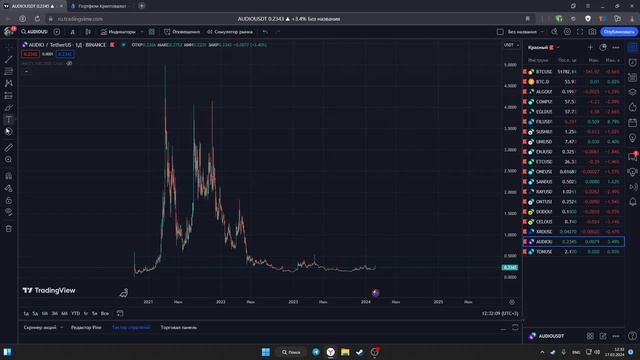Select the pattern tool in left toolbar
This screenshot has height=360, width=640.
click(x=9, y=83)
